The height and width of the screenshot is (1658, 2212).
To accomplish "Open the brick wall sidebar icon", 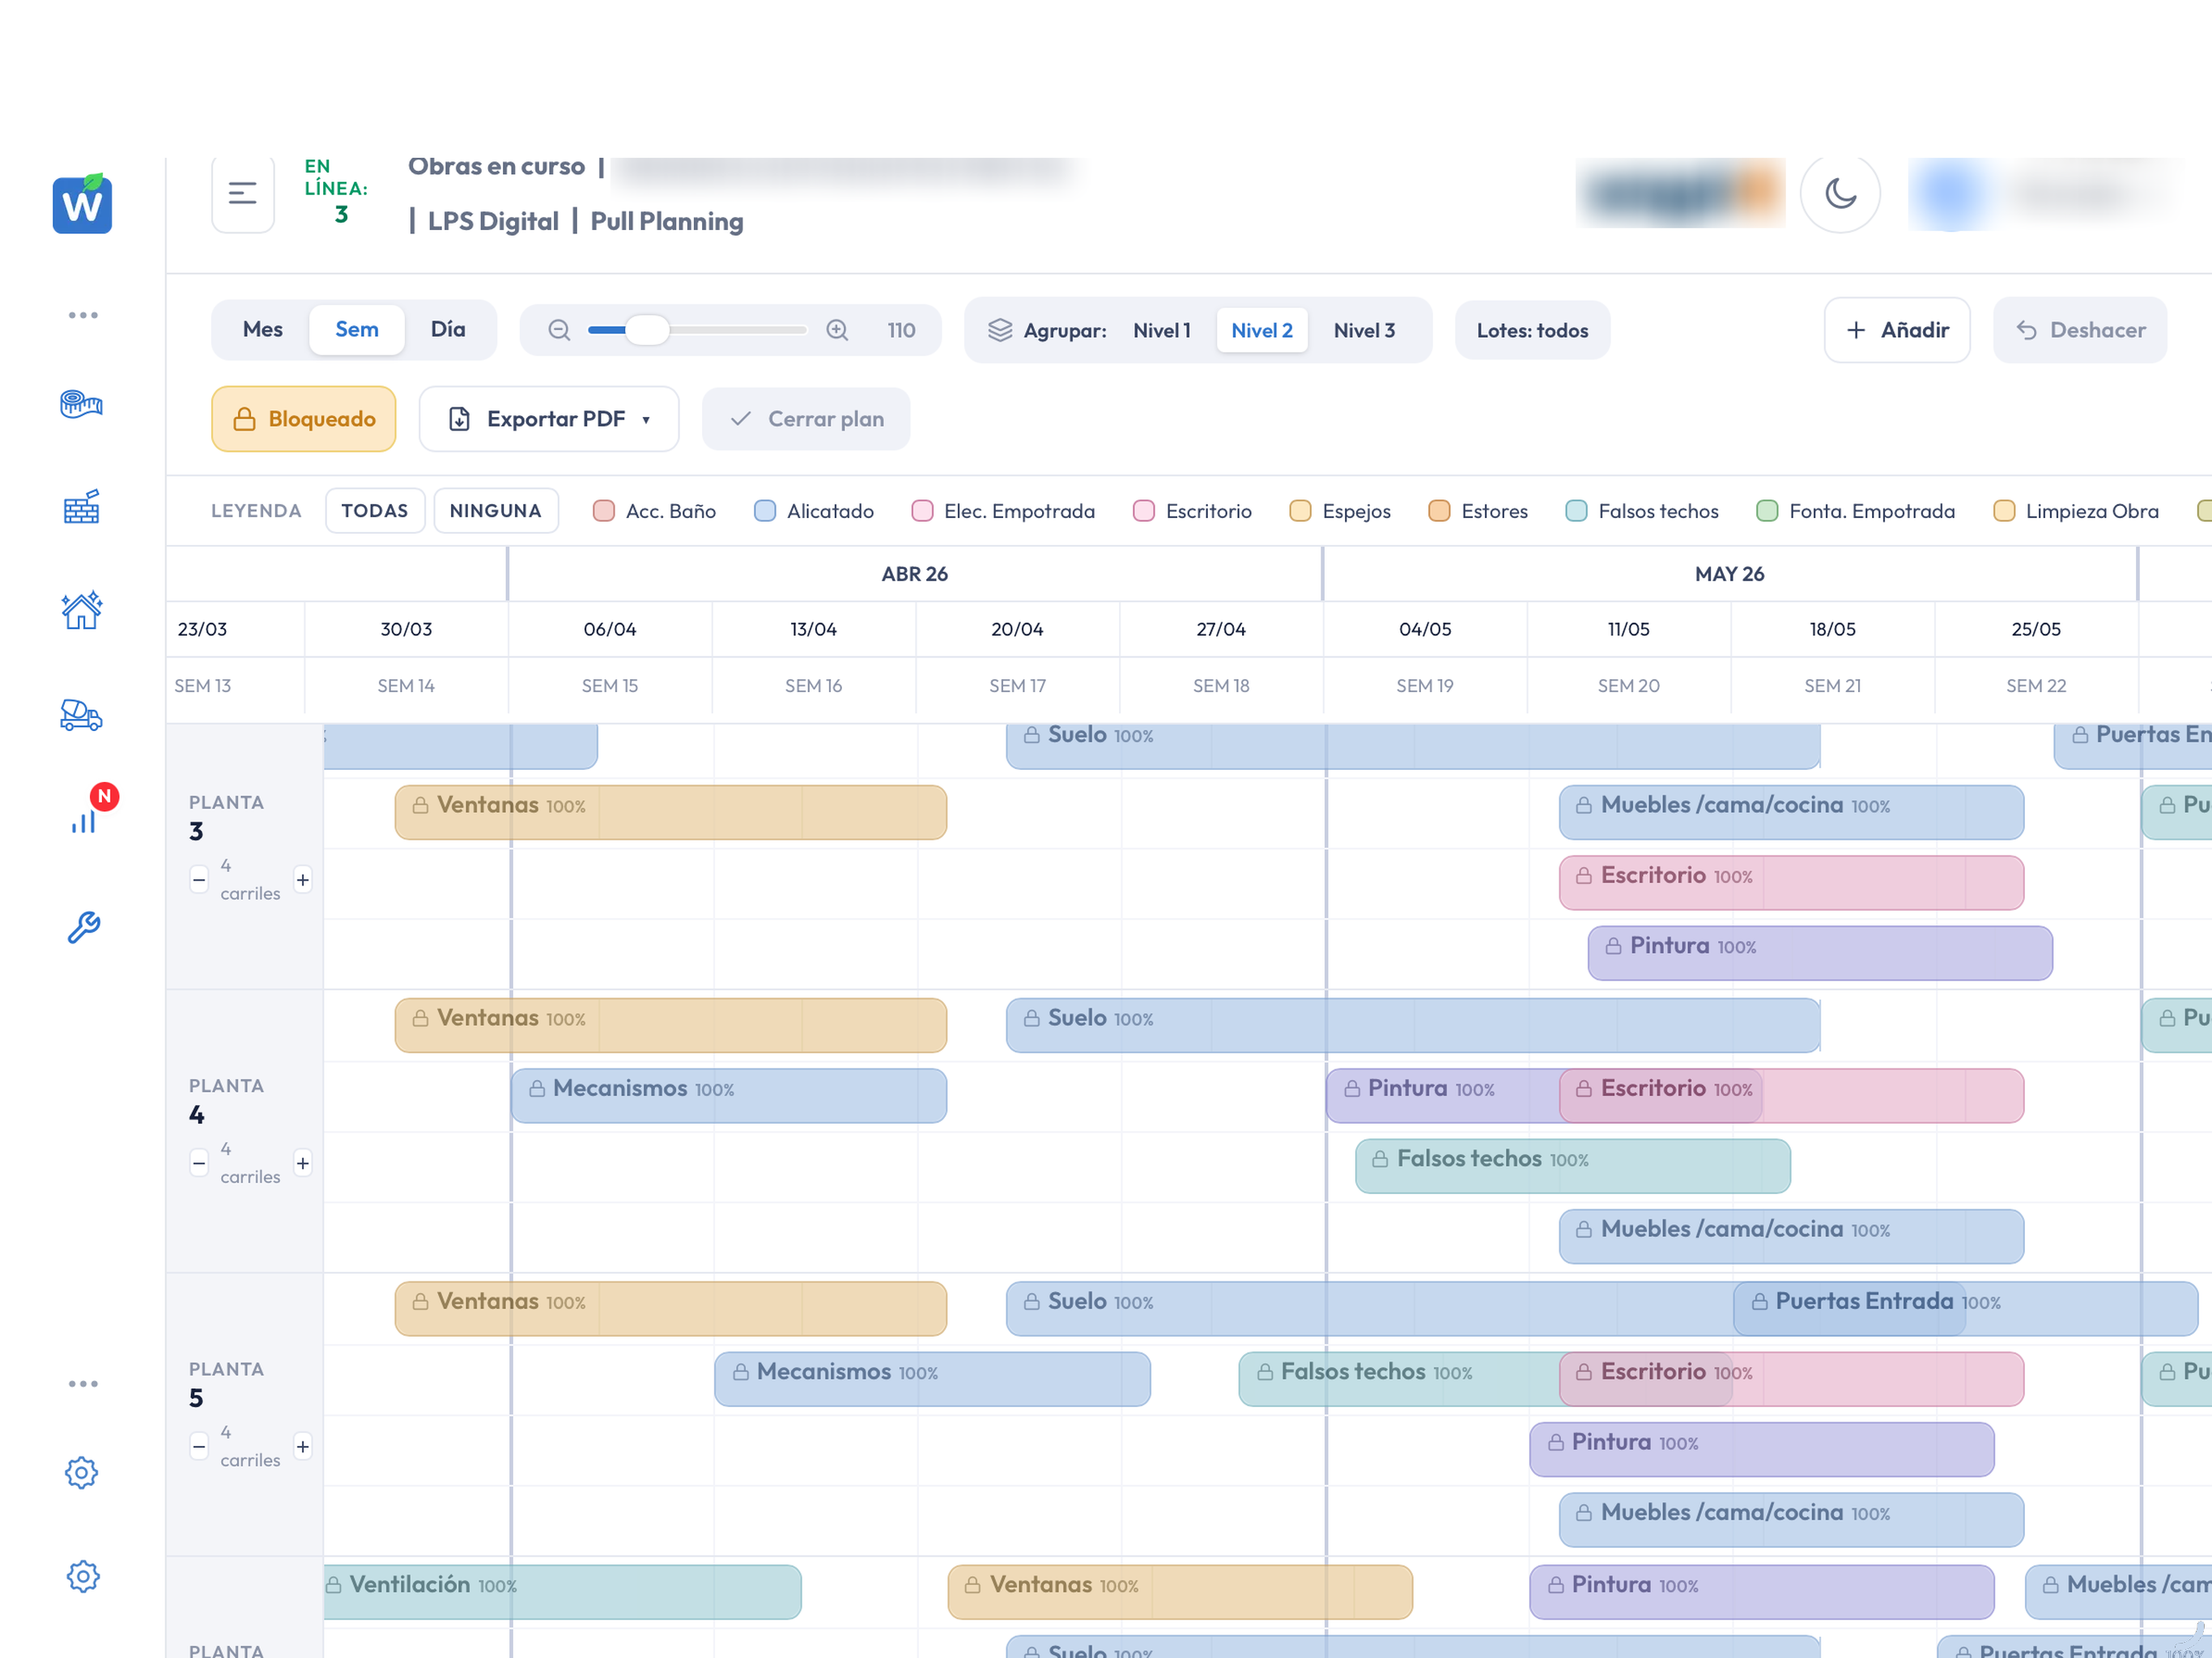I will pyautogui.click(x=82, y=507).
